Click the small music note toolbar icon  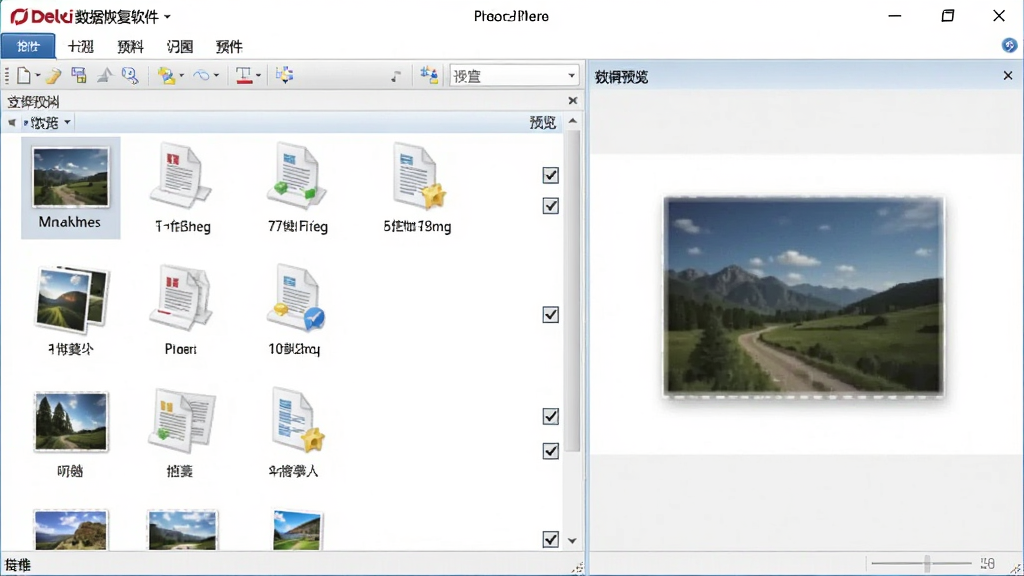[x=396, y=76]
